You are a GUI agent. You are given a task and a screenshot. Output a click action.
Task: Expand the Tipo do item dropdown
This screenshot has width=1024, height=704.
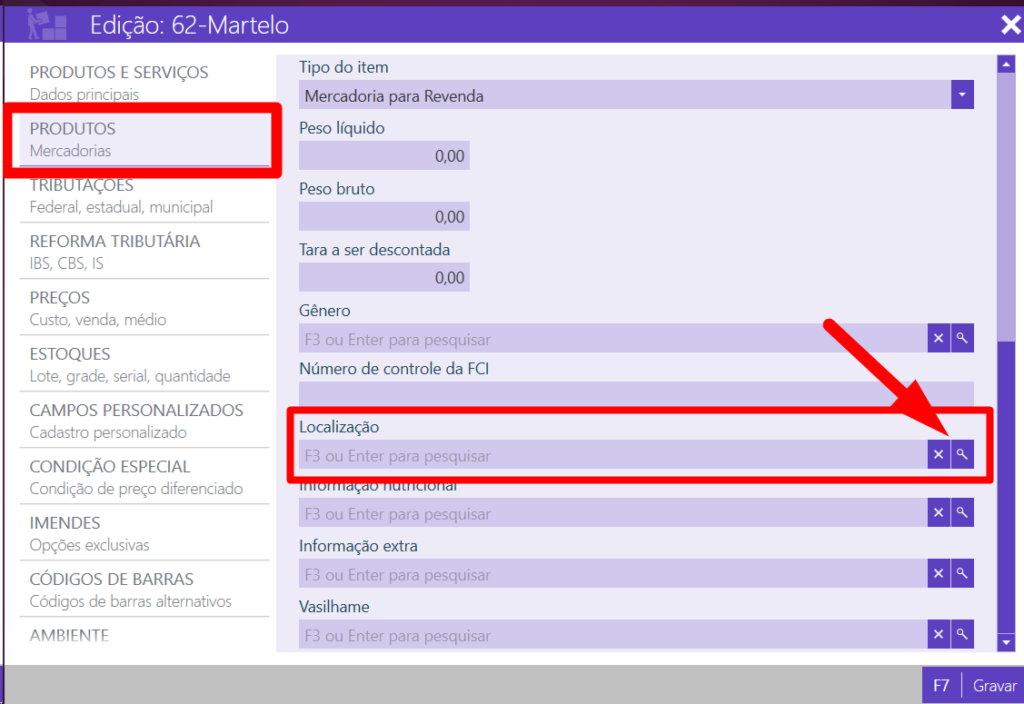pyautogui.click(x=961, y=95)
